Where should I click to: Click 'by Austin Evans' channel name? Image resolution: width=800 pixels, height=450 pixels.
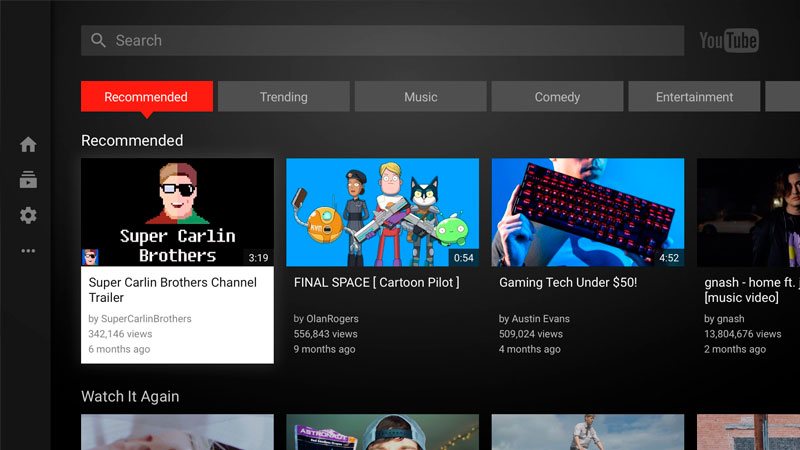click(534, 318)
